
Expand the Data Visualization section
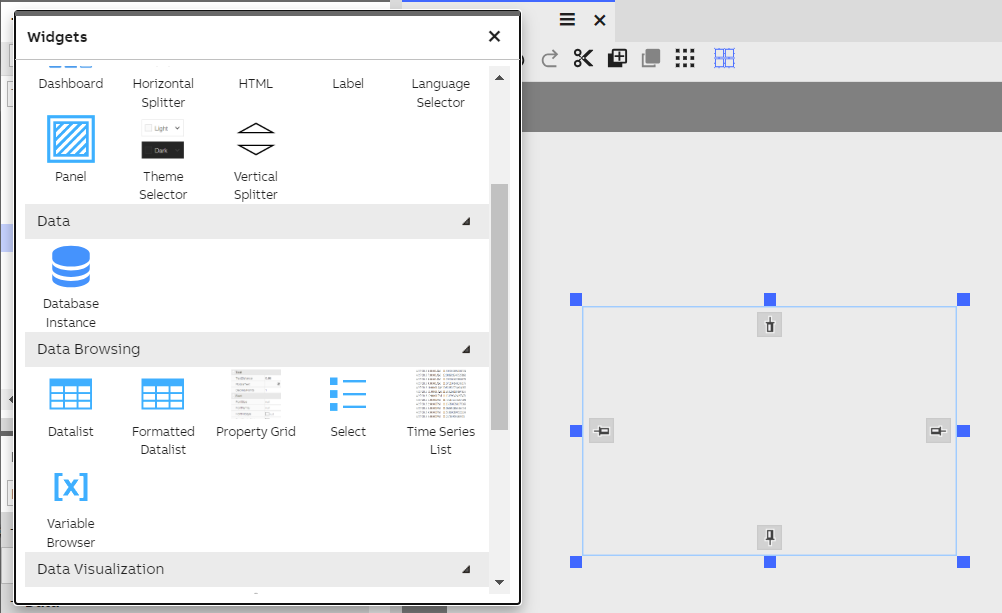coord(465,569)
